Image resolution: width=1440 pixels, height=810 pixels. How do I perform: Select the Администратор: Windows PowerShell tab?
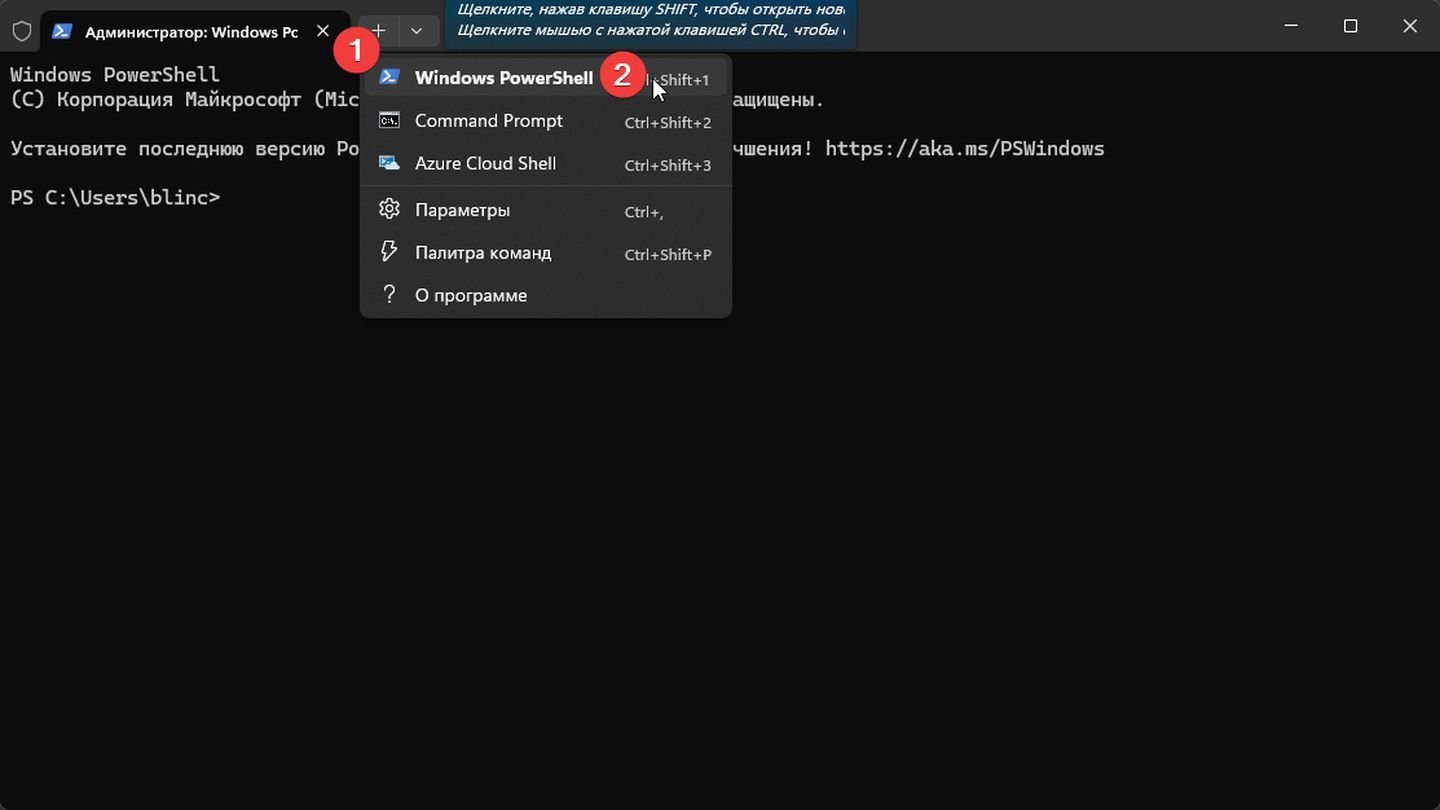pyautogui.click(x=195, y=31)
